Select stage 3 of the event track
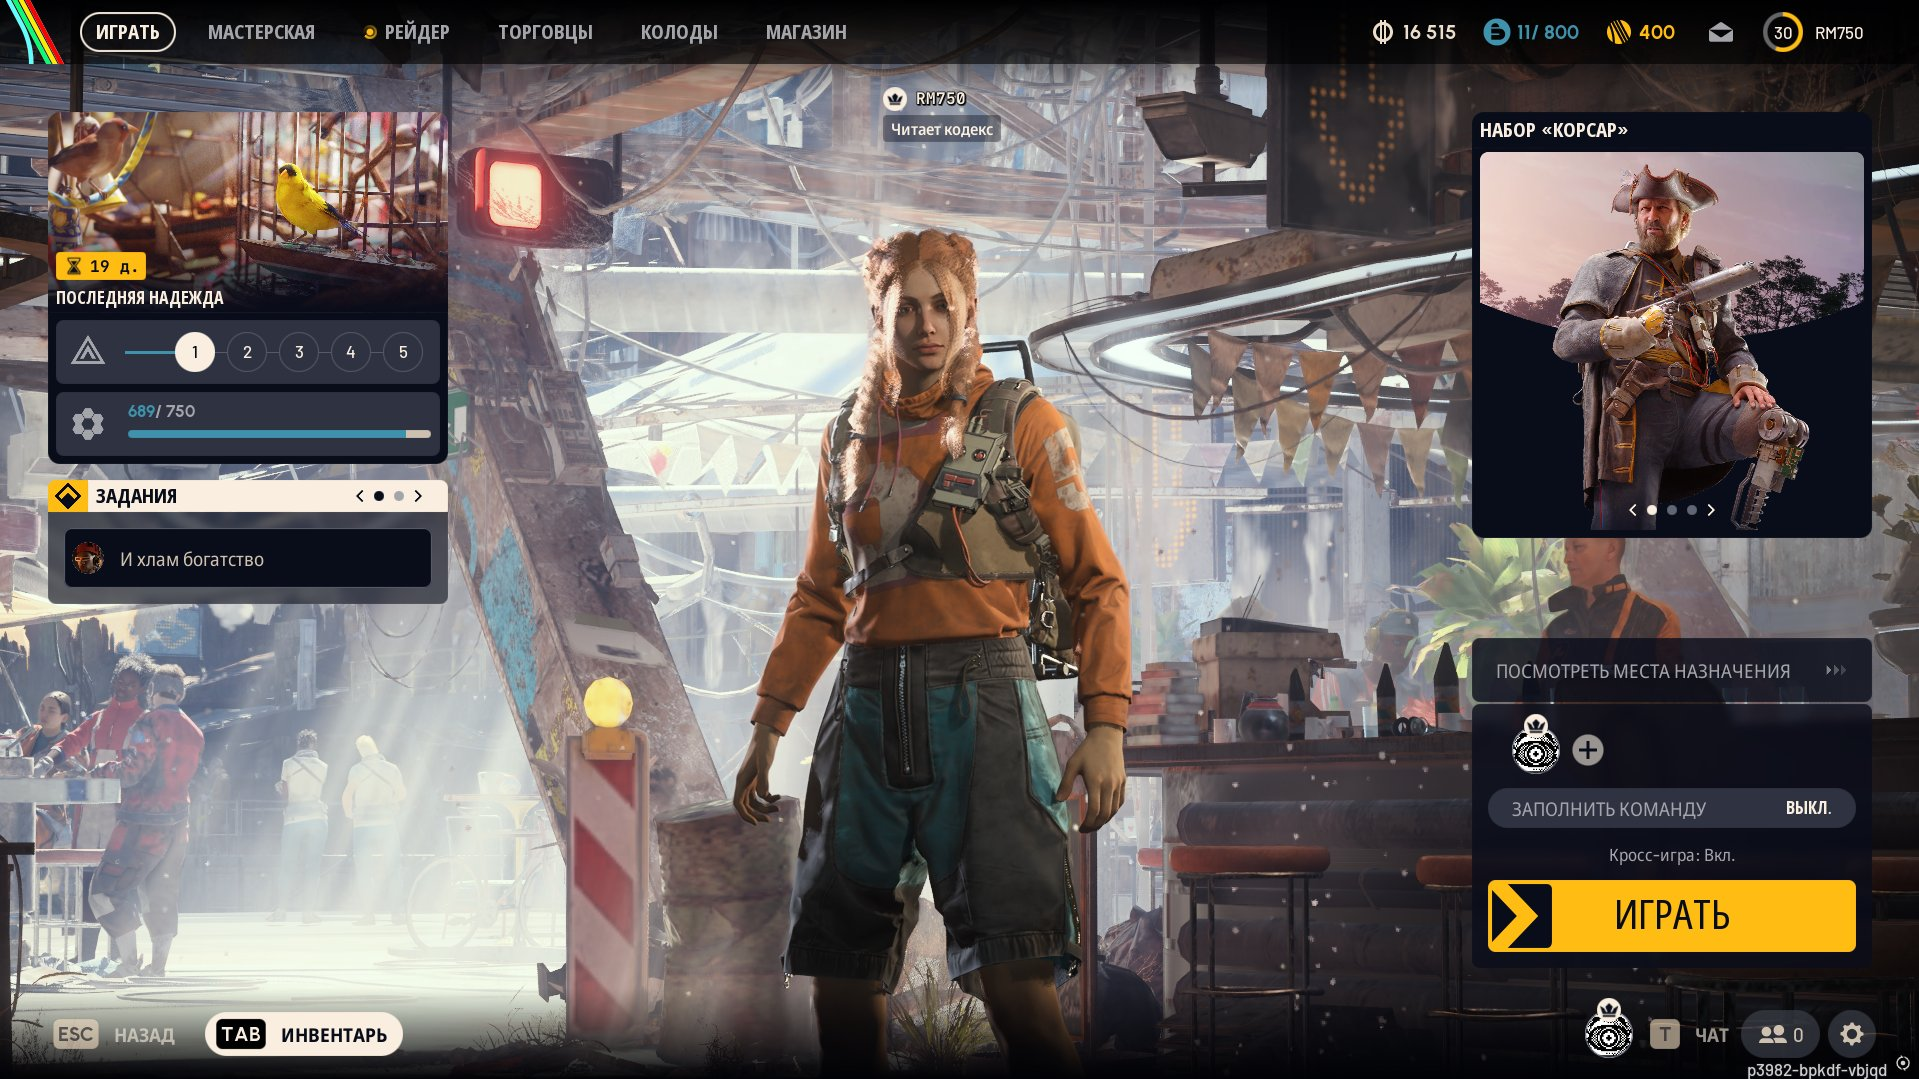The width and height of the screenshot is (1919, 1079). point(299,352)
